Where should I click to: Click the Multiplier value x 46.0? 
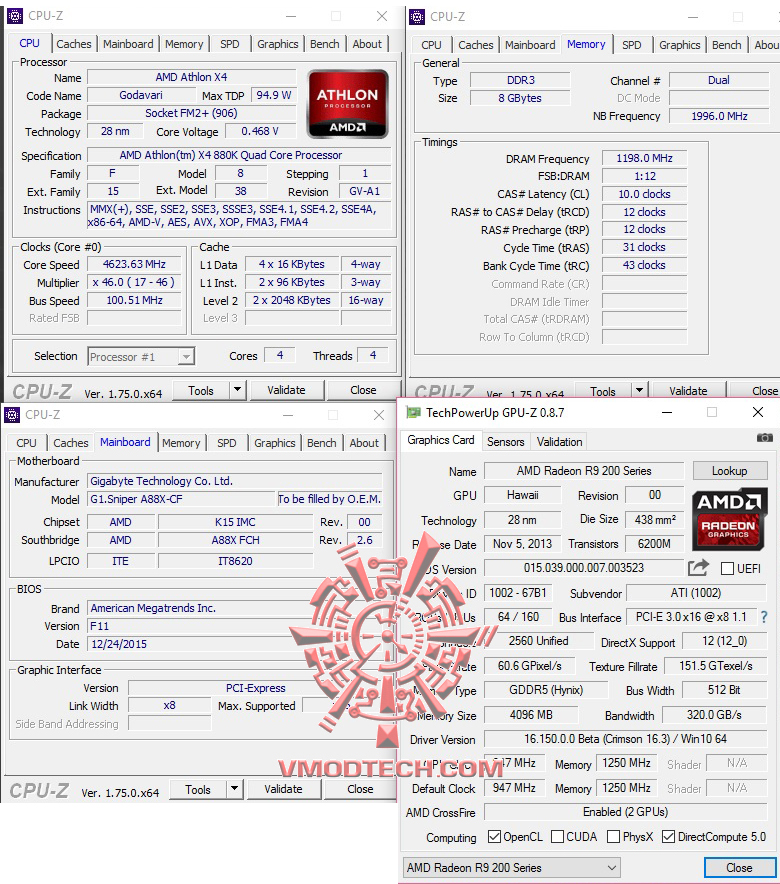[x=134, y=282]
